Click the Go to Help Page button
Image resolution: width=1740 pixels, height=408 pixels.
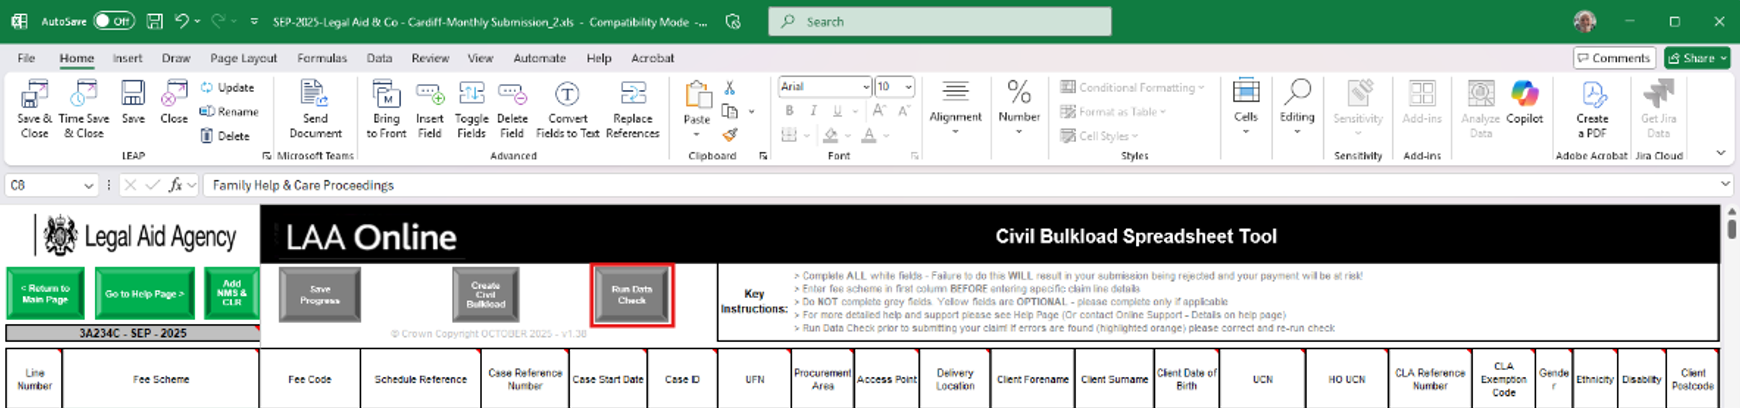click(x=145, y=294)
